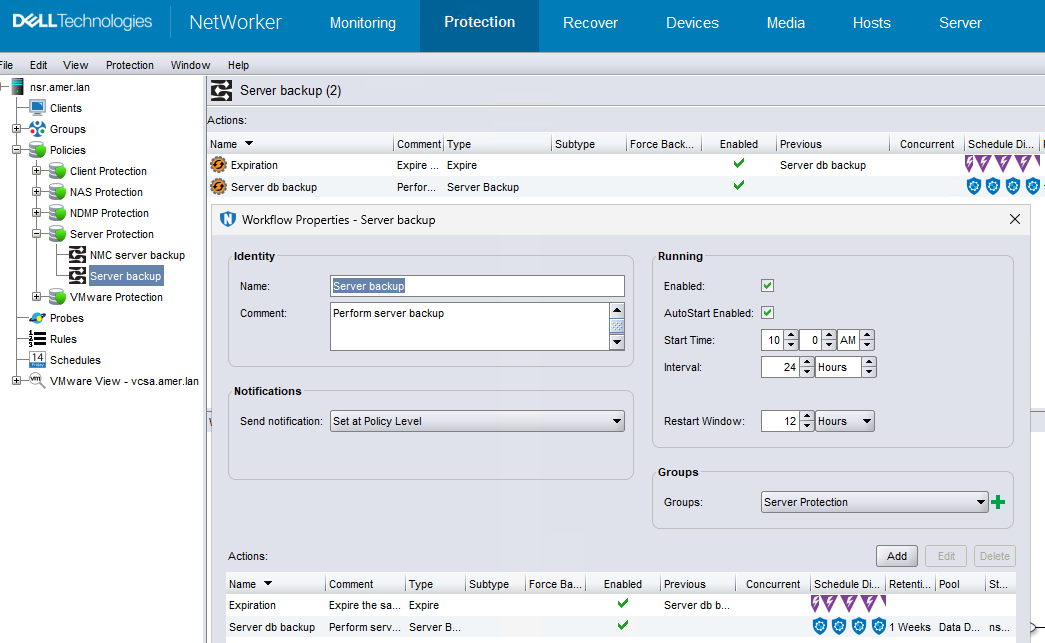Decrease the Restart Window value

[x=806, y=426]
